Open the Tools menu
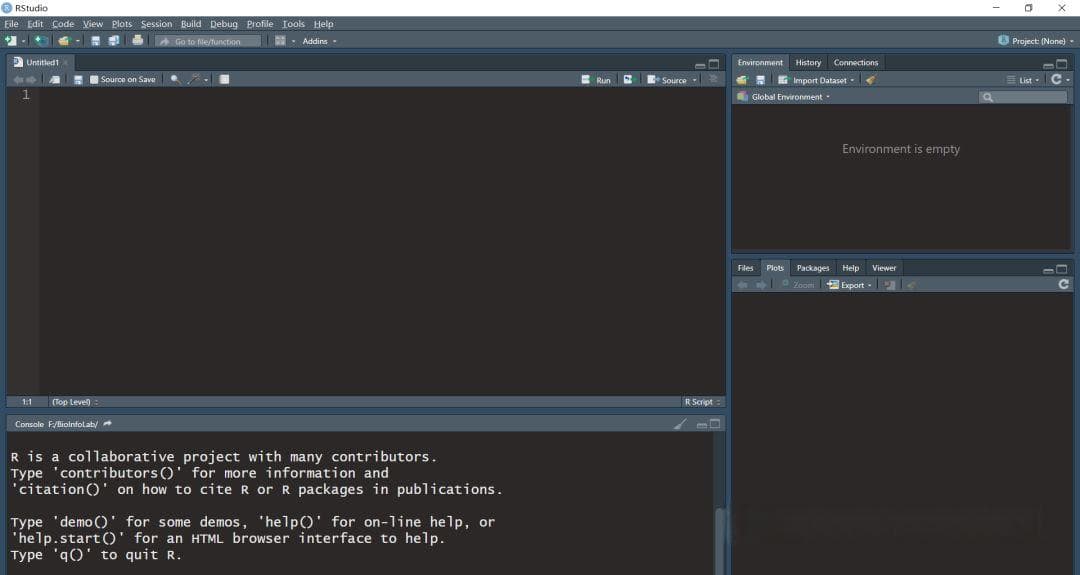 [x=293, y=24]
